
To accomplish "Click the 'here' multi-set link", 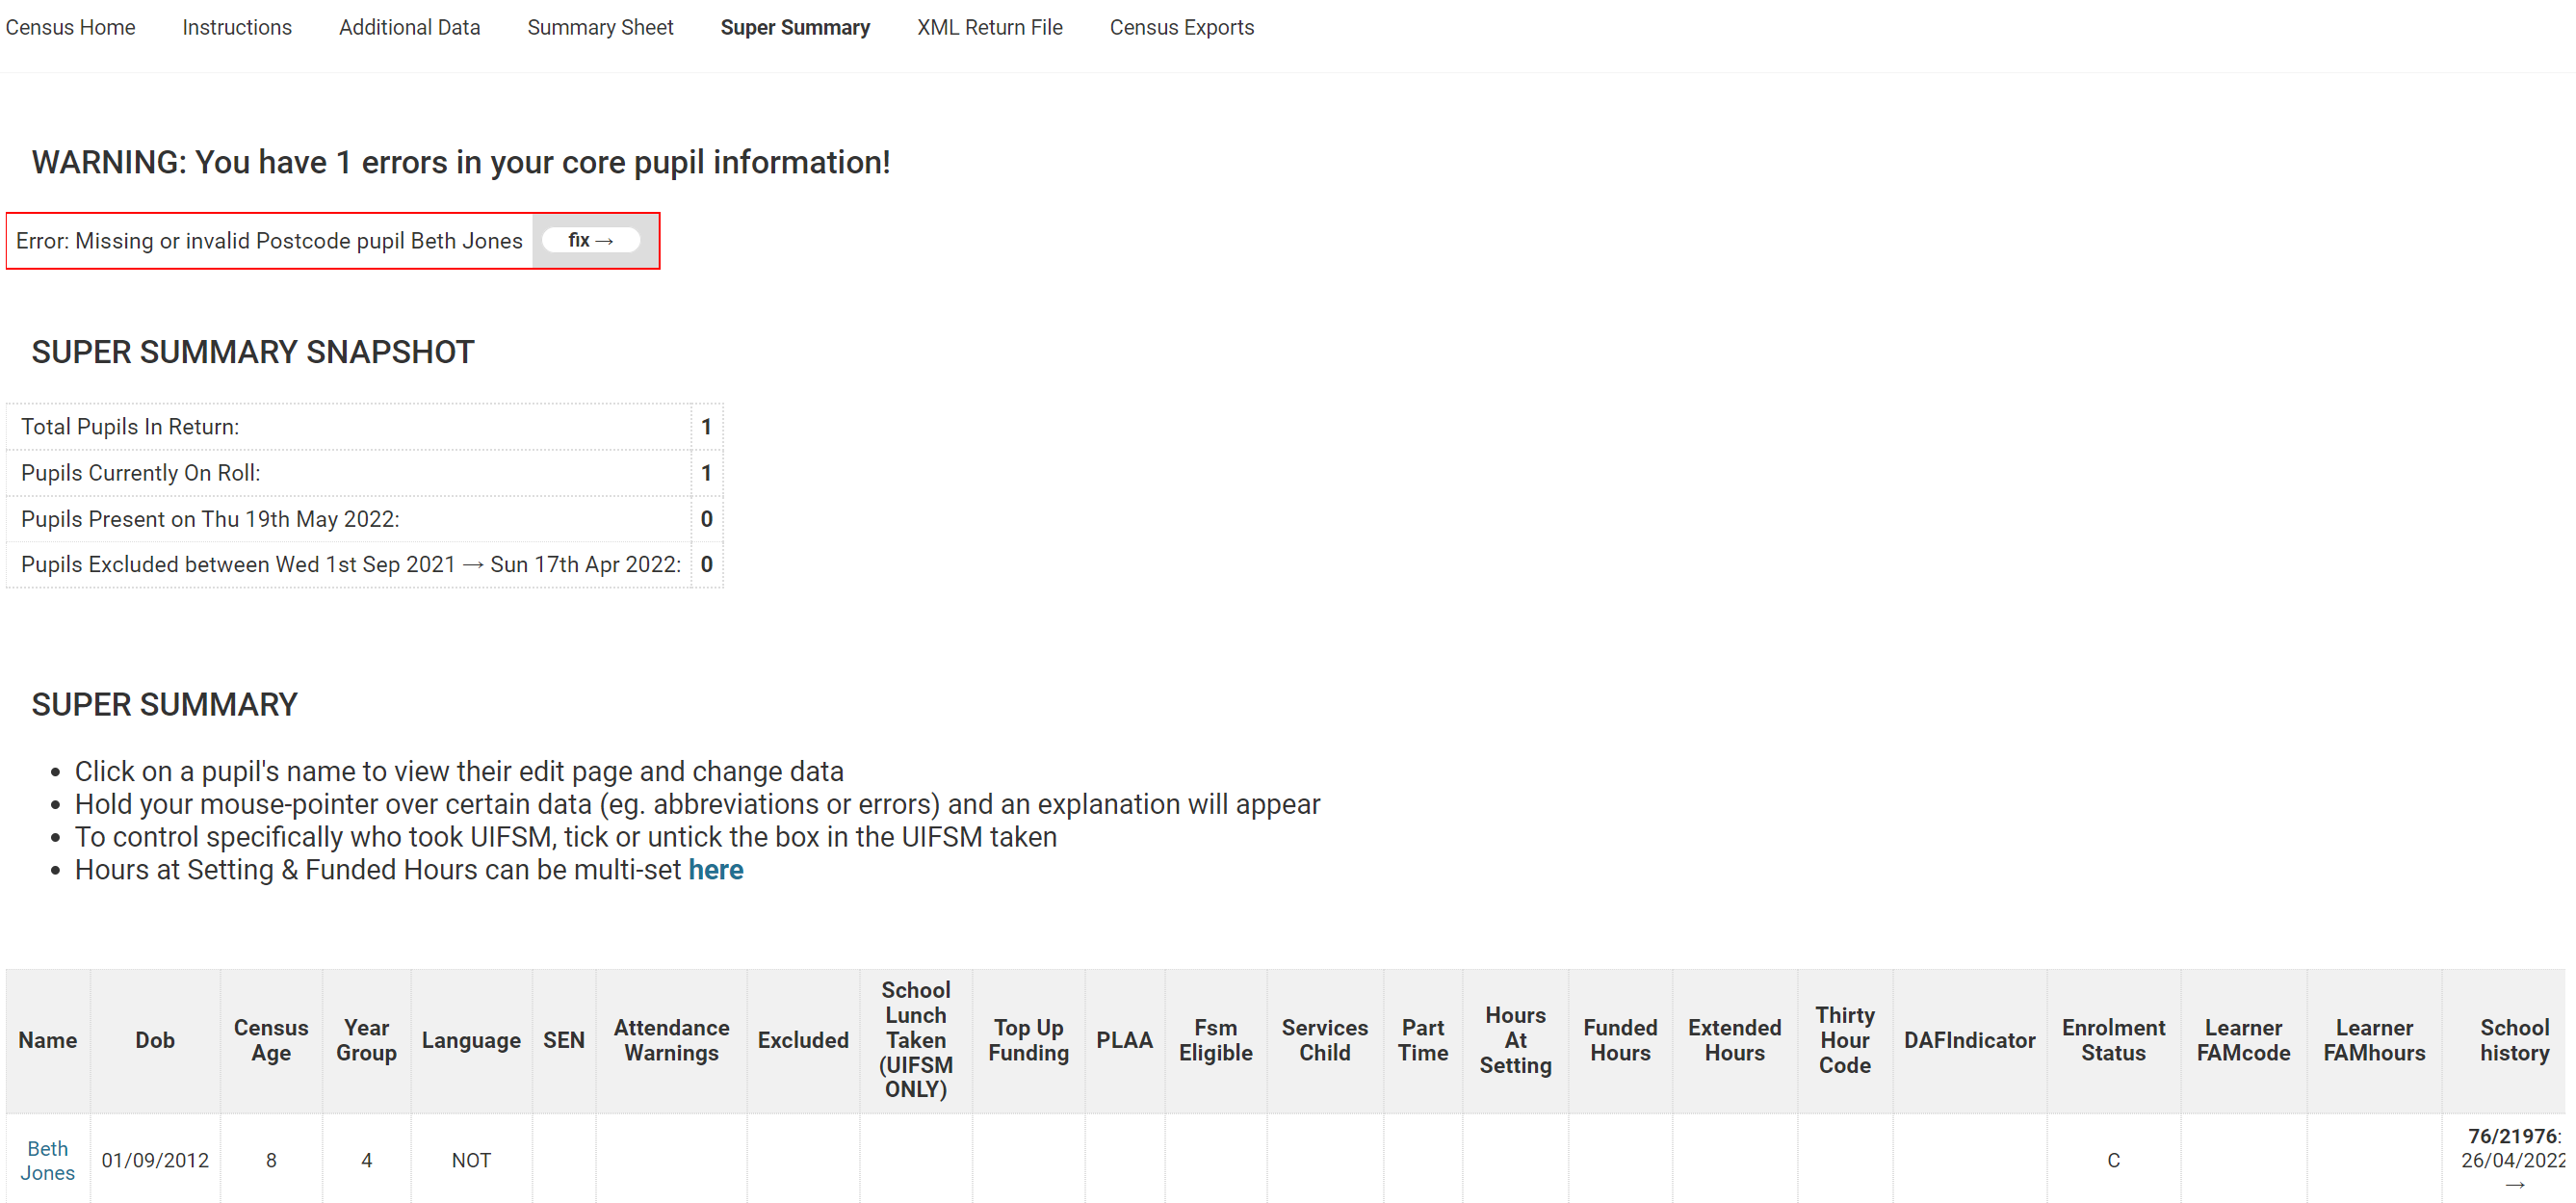I will pos(715,870).
